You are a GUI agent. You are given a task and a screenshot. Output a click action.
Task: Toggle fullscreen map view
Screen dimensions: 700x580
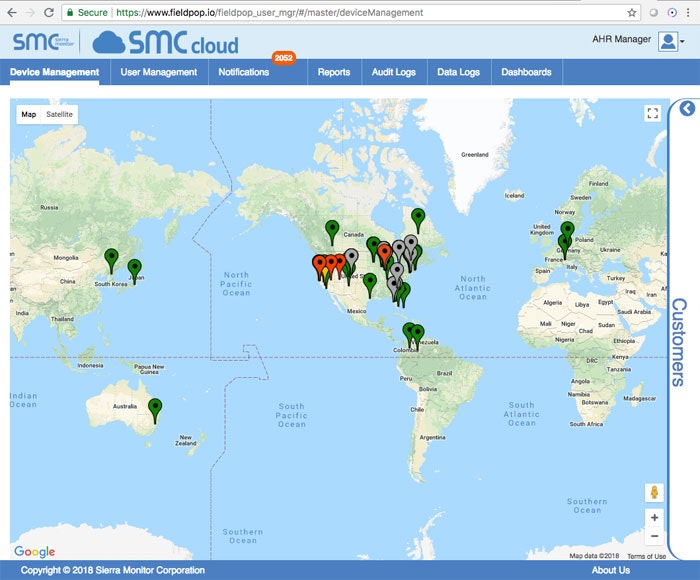(x=653, y=113)
